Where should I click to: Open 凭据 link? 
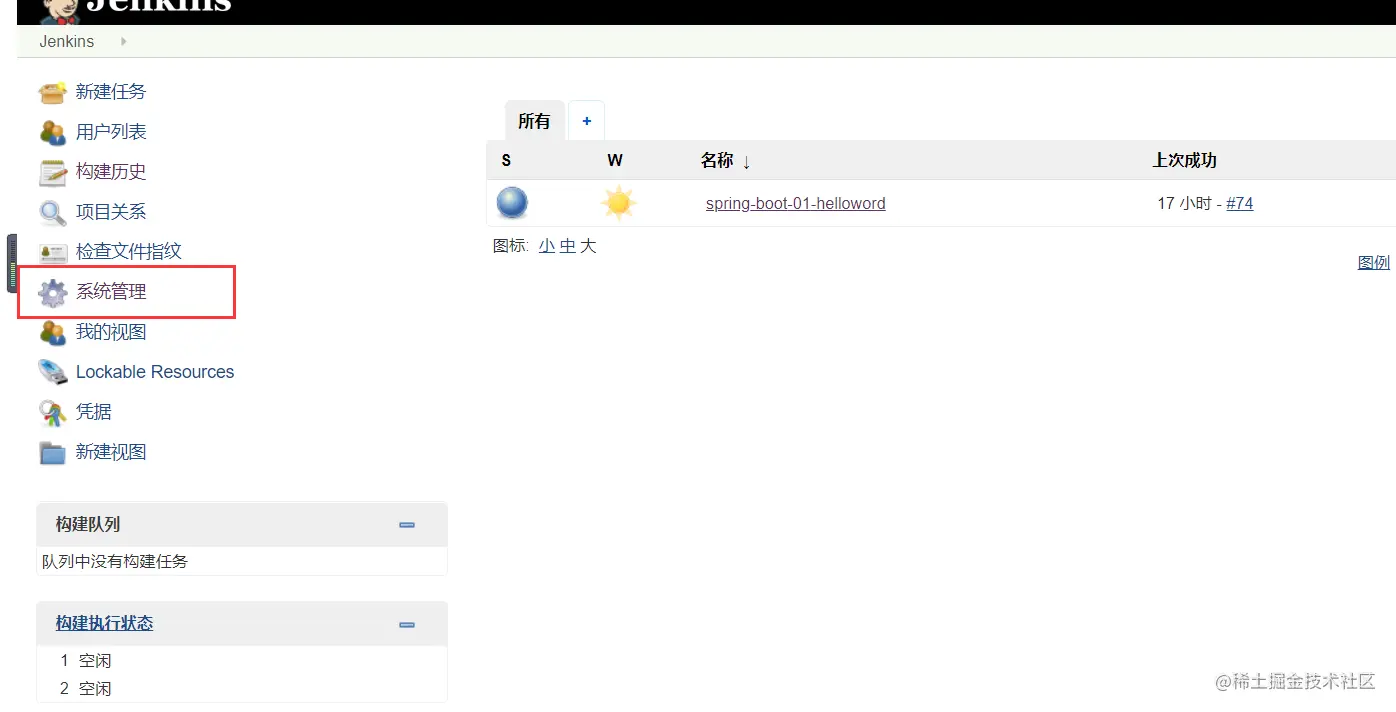pos(94,412)
